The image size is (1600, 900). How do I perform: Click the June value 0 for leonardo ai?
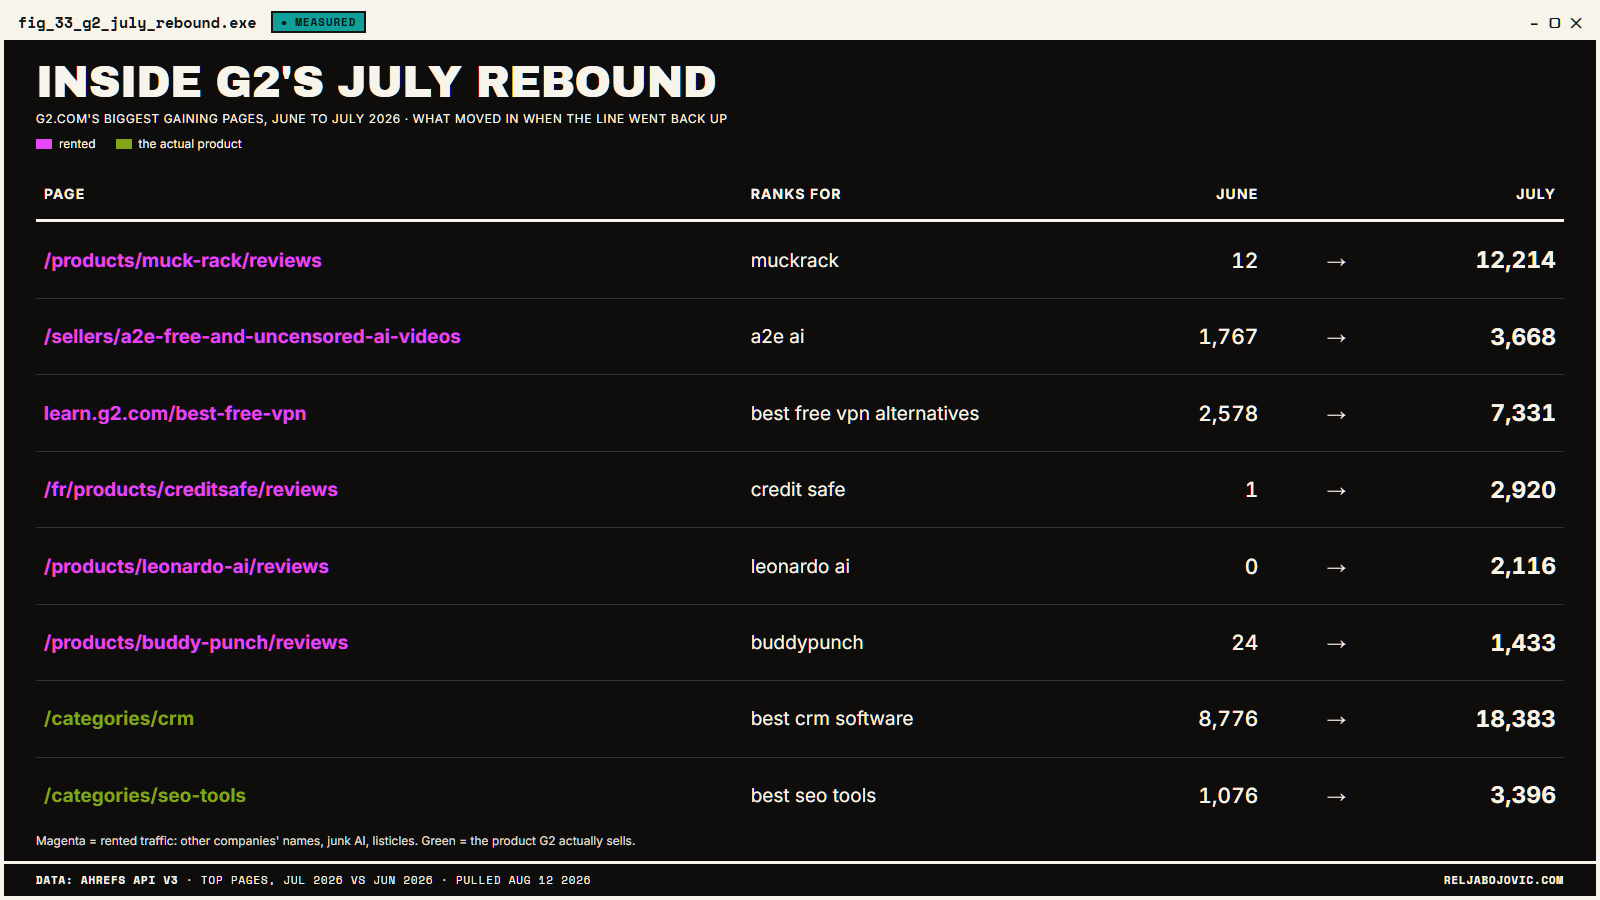coord(1251,566)
